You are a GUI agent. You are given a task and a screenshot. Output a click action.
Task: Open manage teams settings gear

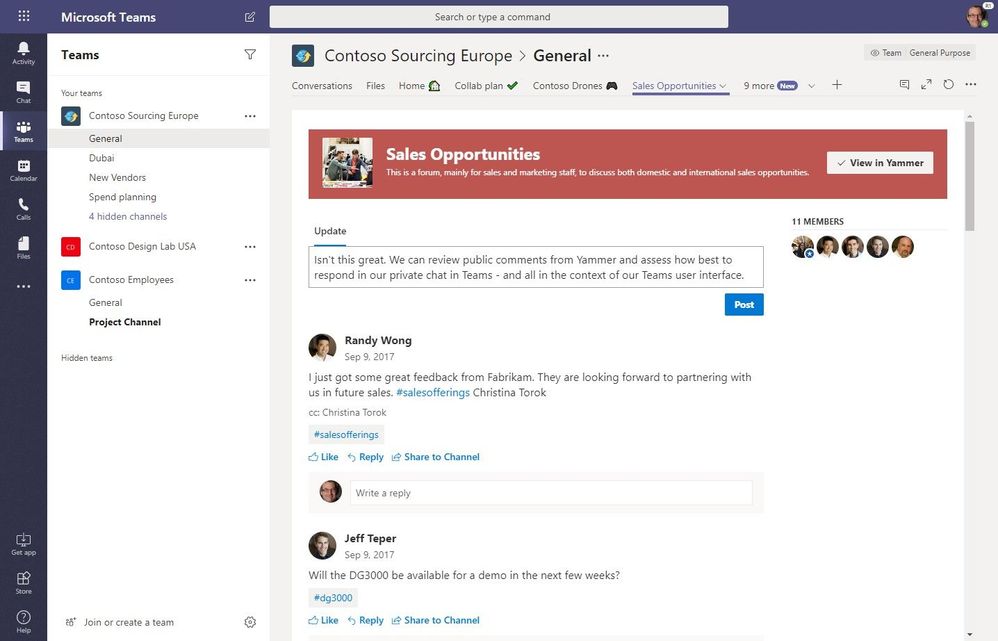click(x=250, y=622)
